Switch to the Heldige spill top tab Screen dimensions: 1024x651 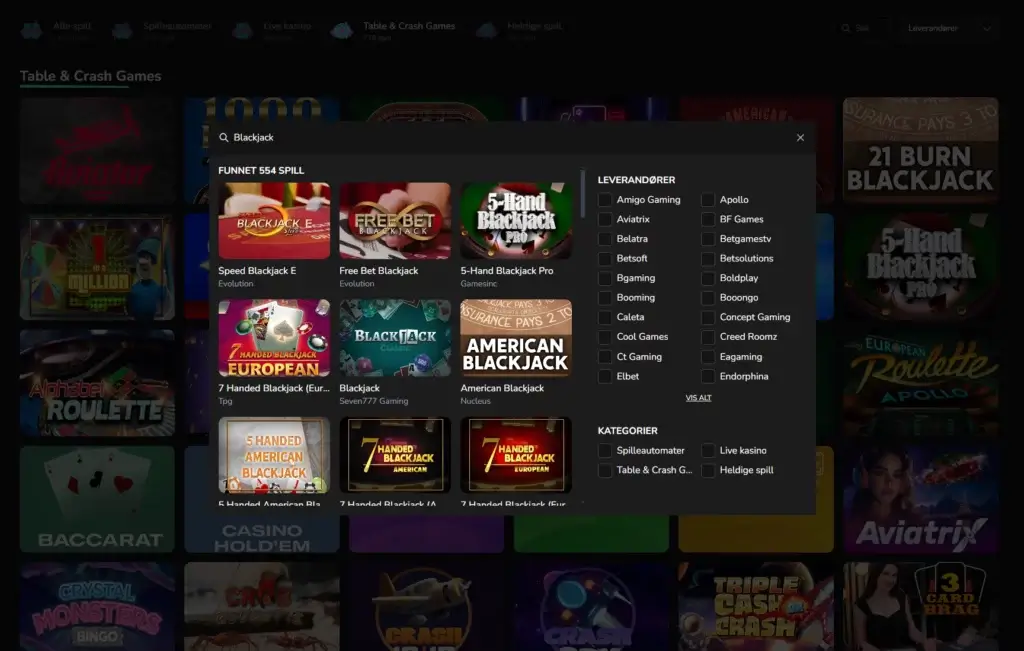(x=520, y=29)
